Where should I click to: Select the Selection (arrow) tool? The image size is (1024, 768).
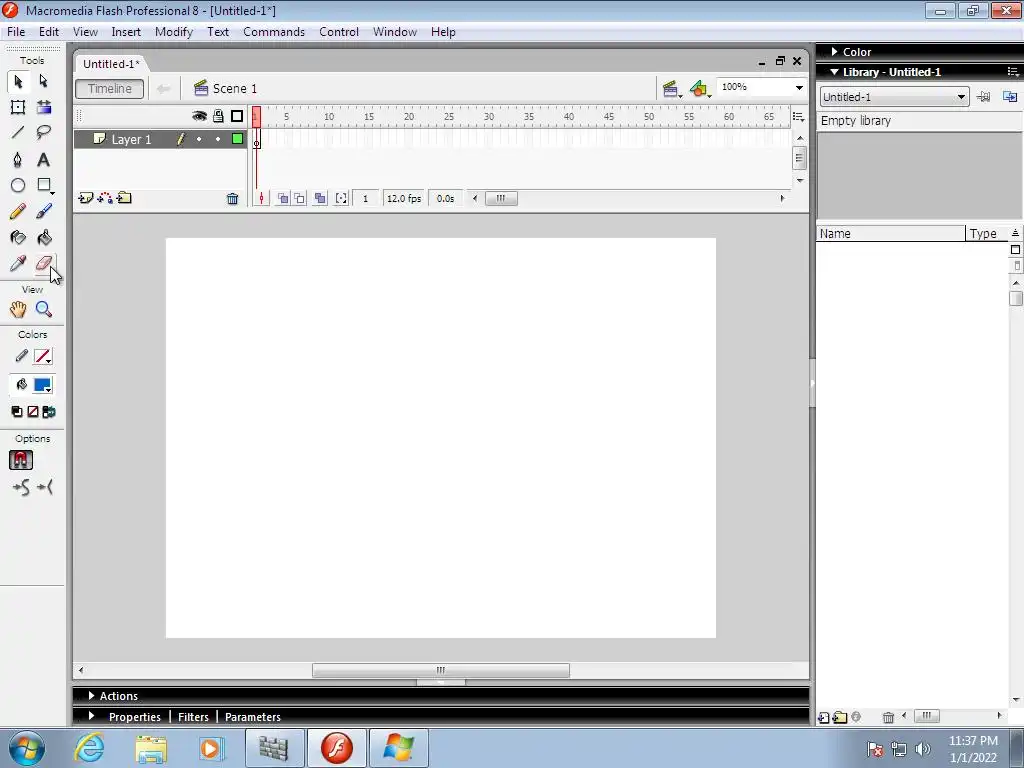[18, 81]
